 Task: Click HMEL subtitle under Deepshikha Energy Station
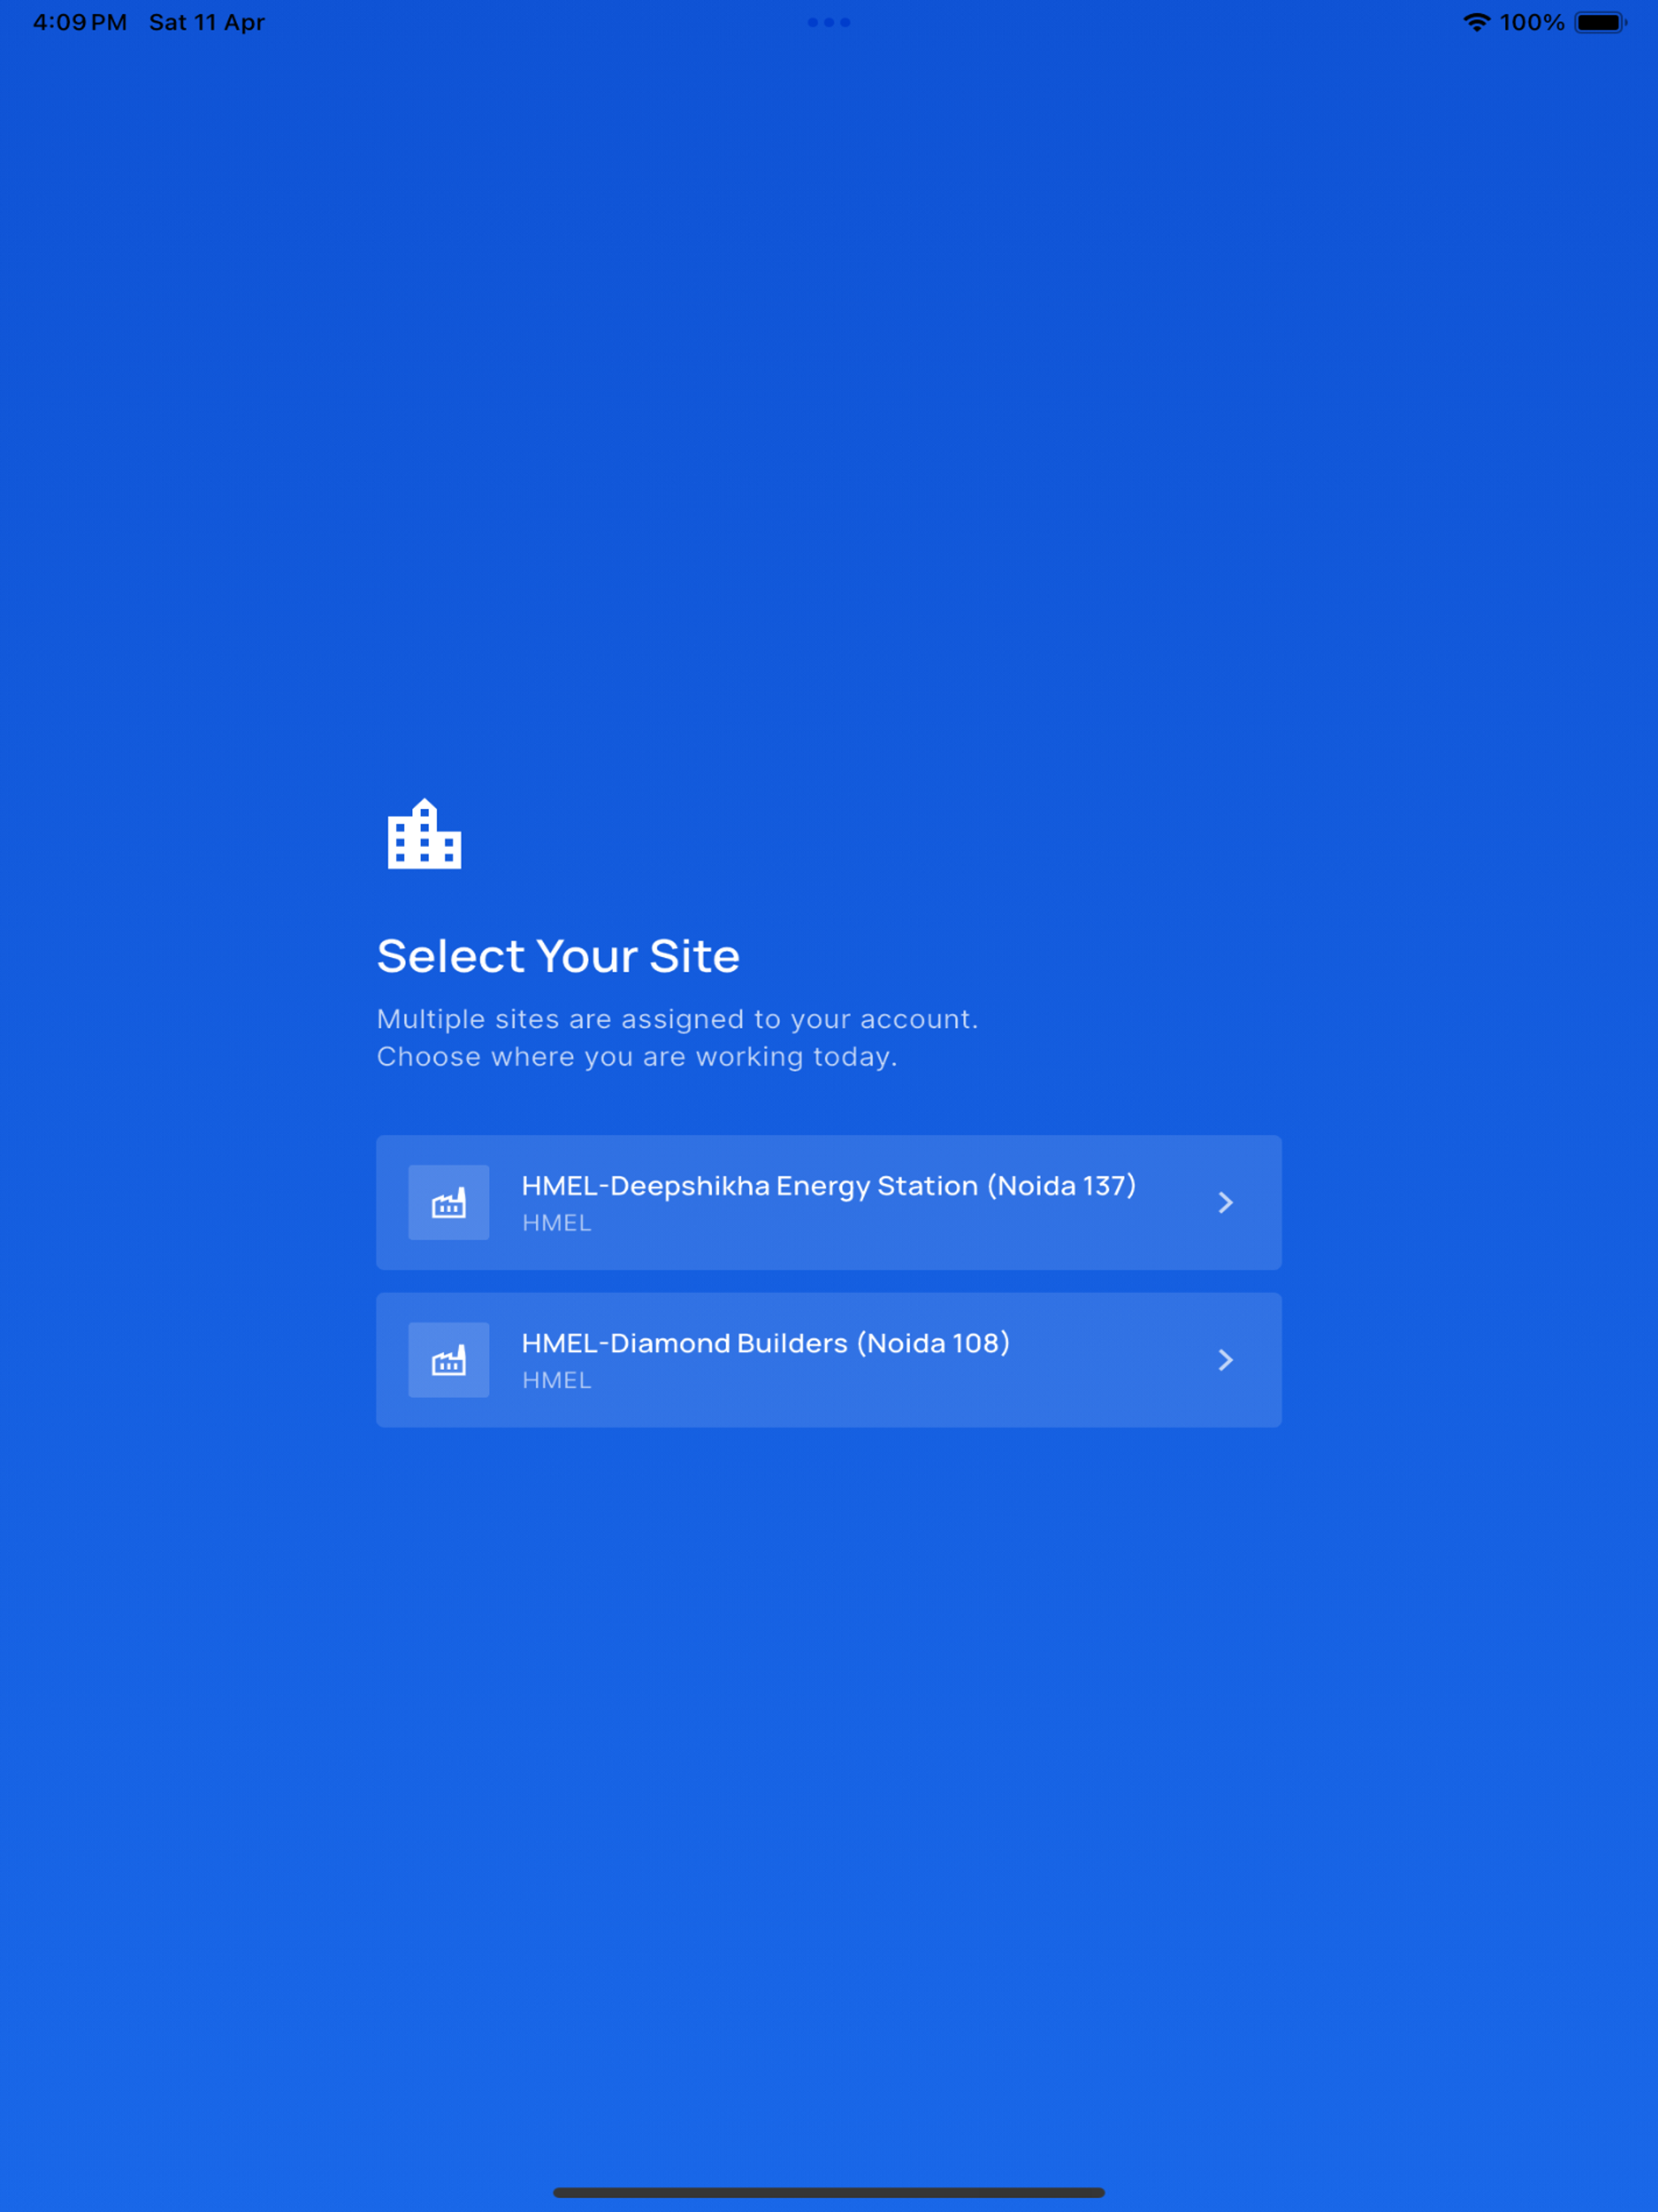[557, 1223]
